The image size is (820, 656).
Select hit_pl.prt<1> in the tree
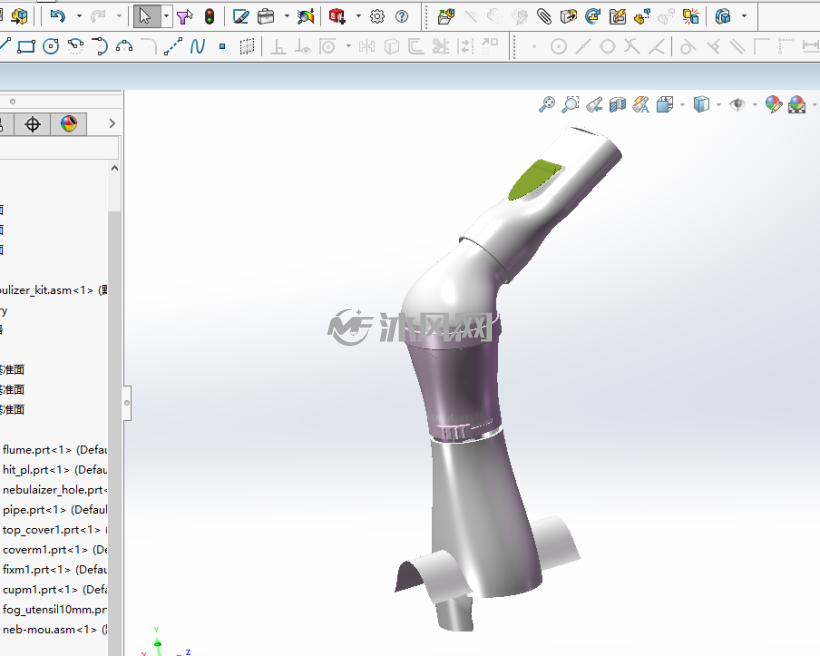pyautogui.click(x=54, y=470)
